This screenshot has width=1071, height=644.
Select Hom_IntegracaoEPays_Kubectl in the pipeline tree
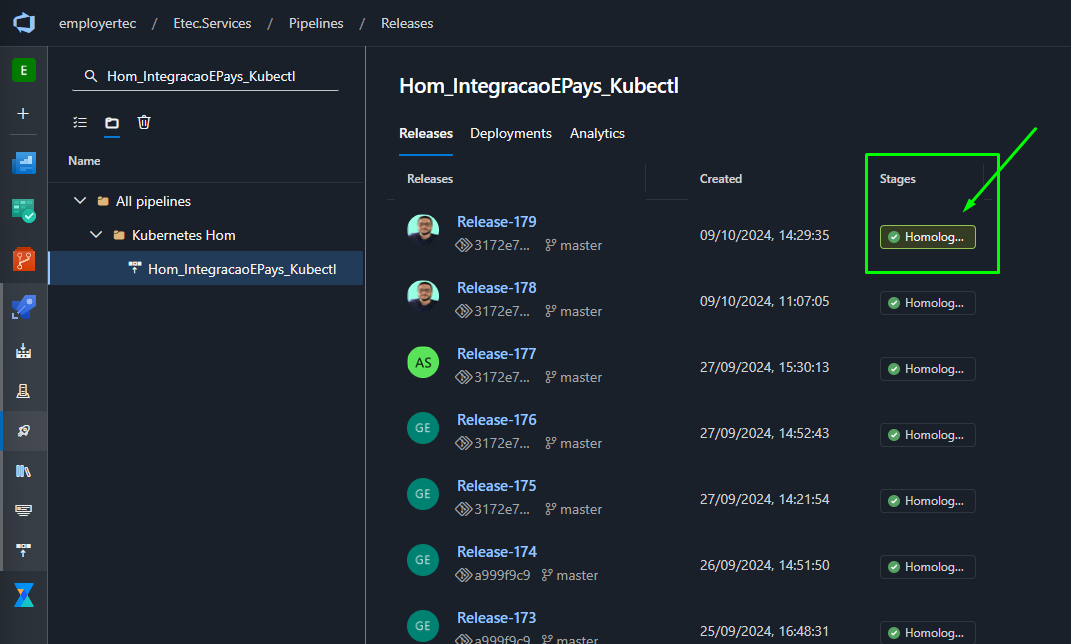(206, 268)
